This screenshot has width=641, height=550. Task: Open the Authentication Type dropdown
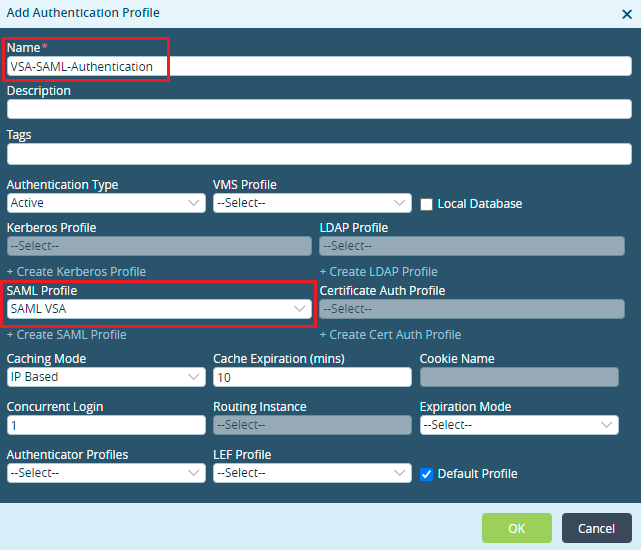[x=106, y=203]
